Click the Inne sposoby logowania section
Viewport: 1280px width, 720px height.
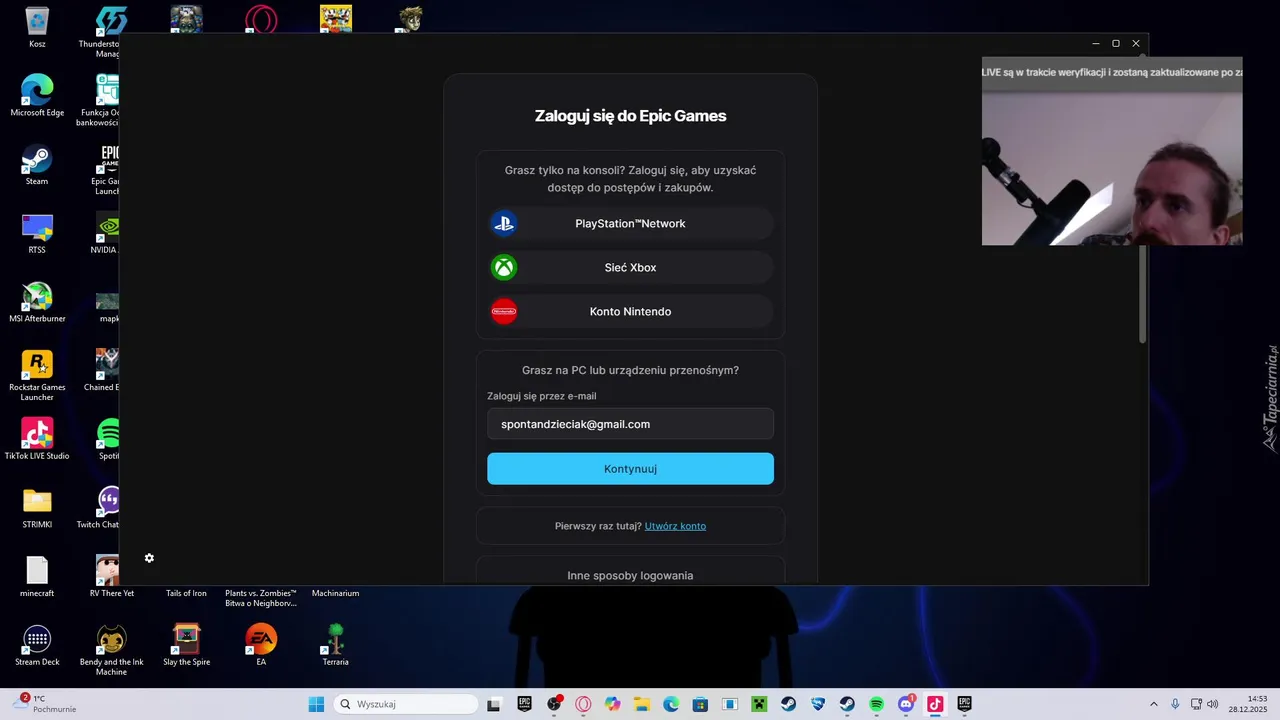click(630, 571)
